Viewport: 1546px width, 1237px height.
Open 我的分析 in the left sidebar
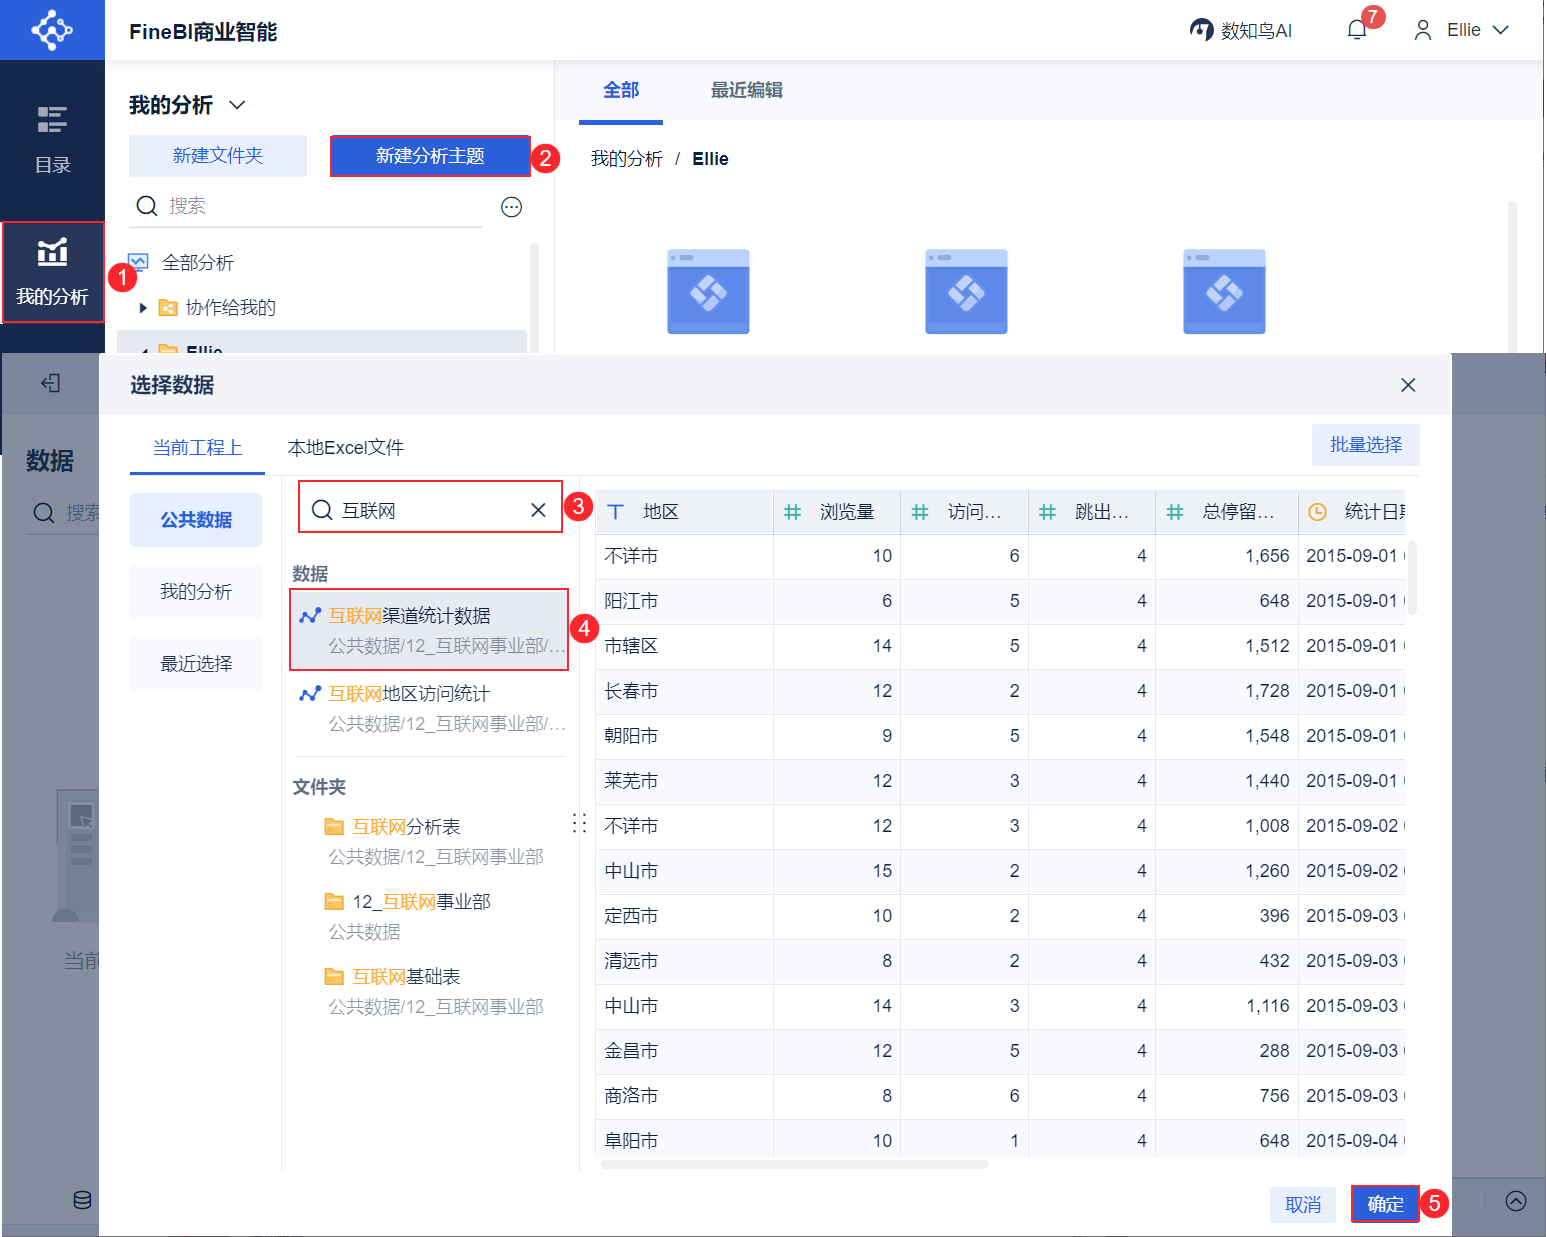coord(52,272)
